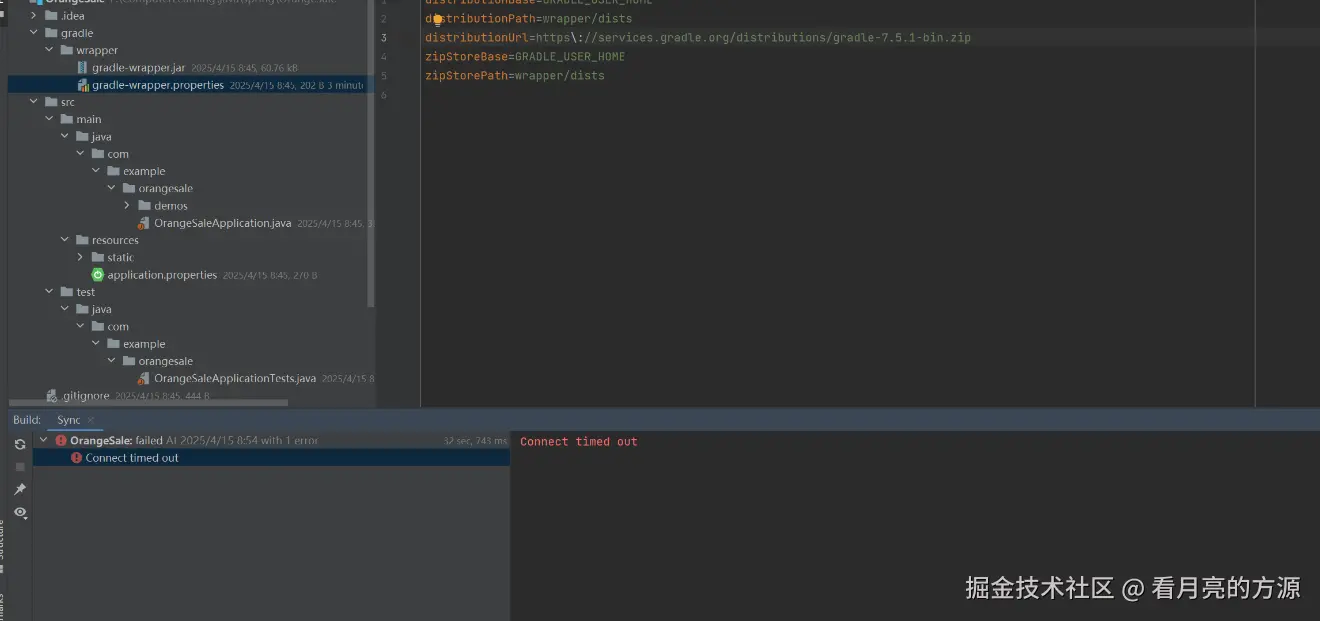Click the yellow light bulb intention icon
1320x621 pixels.
coord(437,19)
